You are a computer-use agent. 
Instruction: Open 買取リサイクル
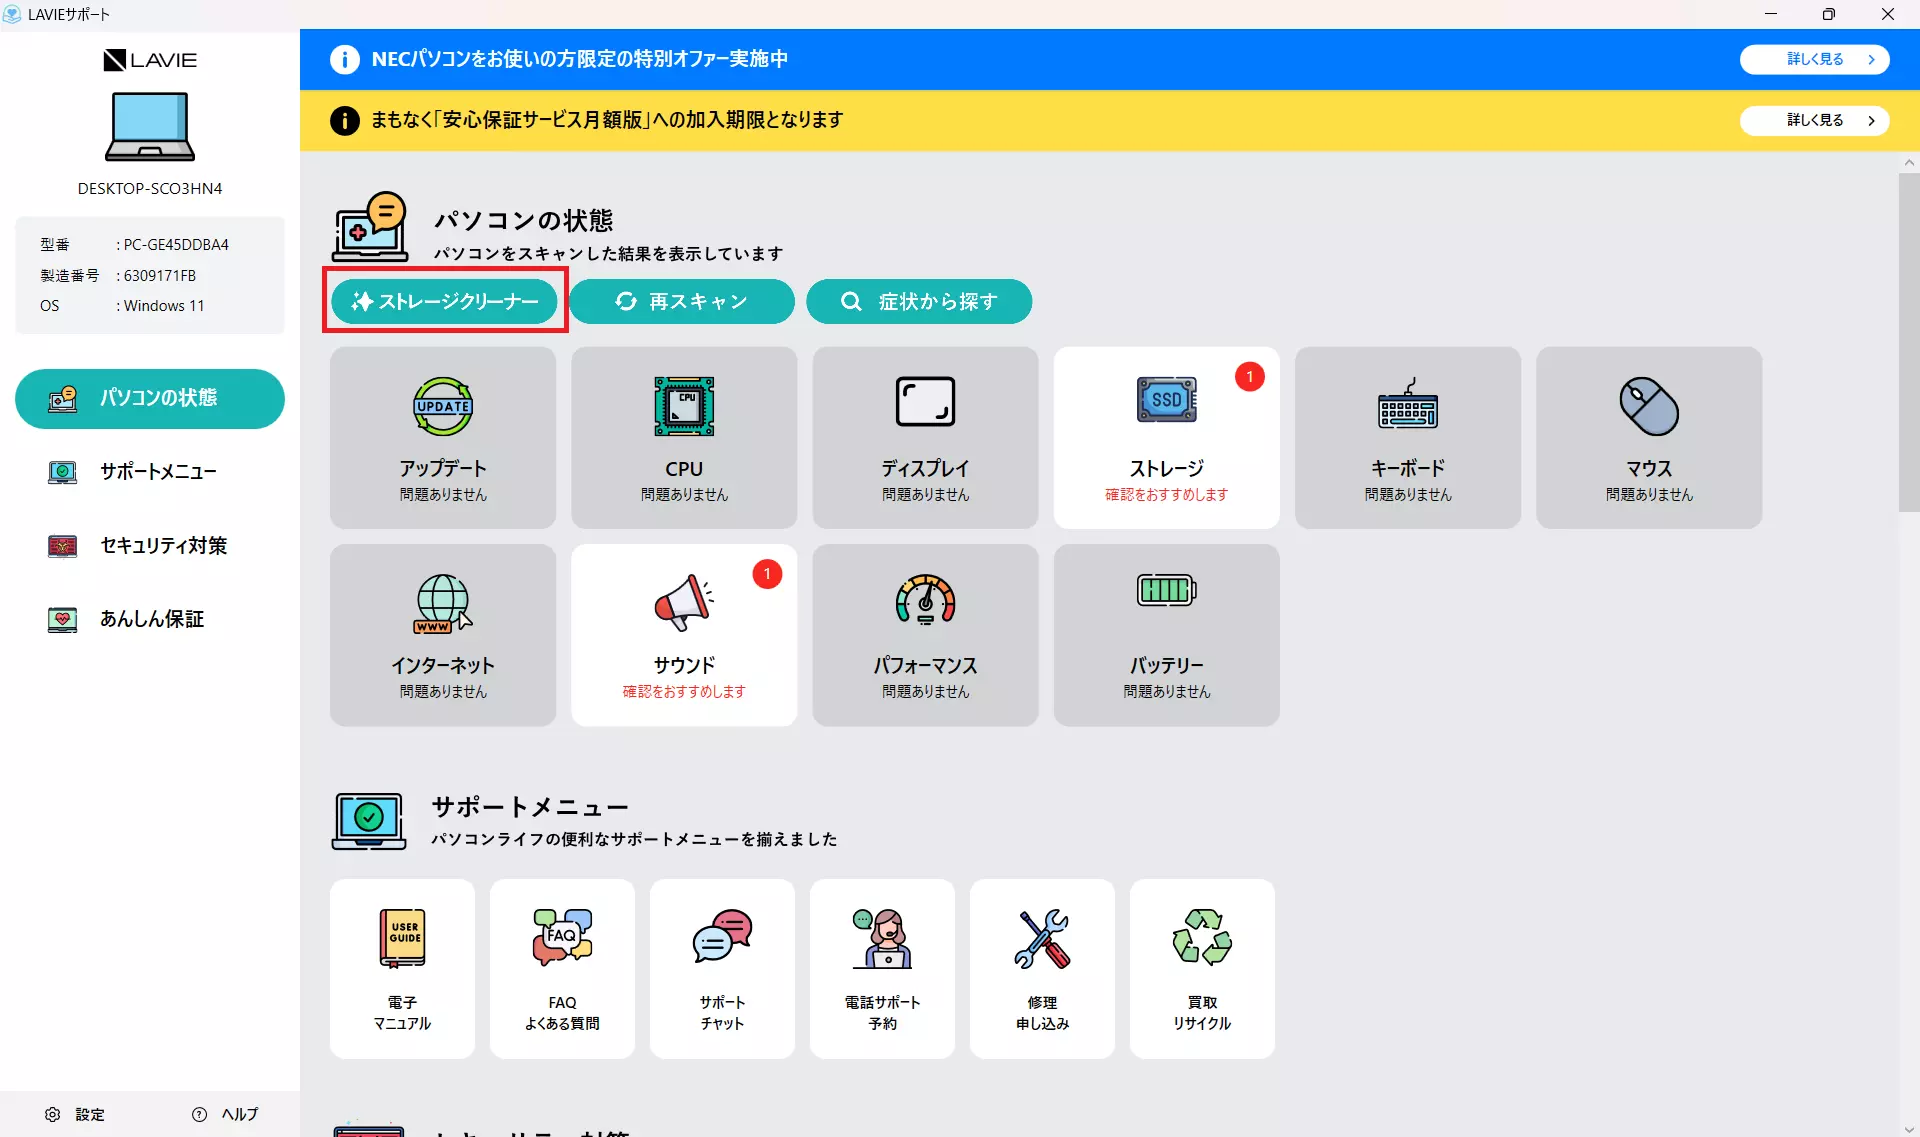[1202, 968]
